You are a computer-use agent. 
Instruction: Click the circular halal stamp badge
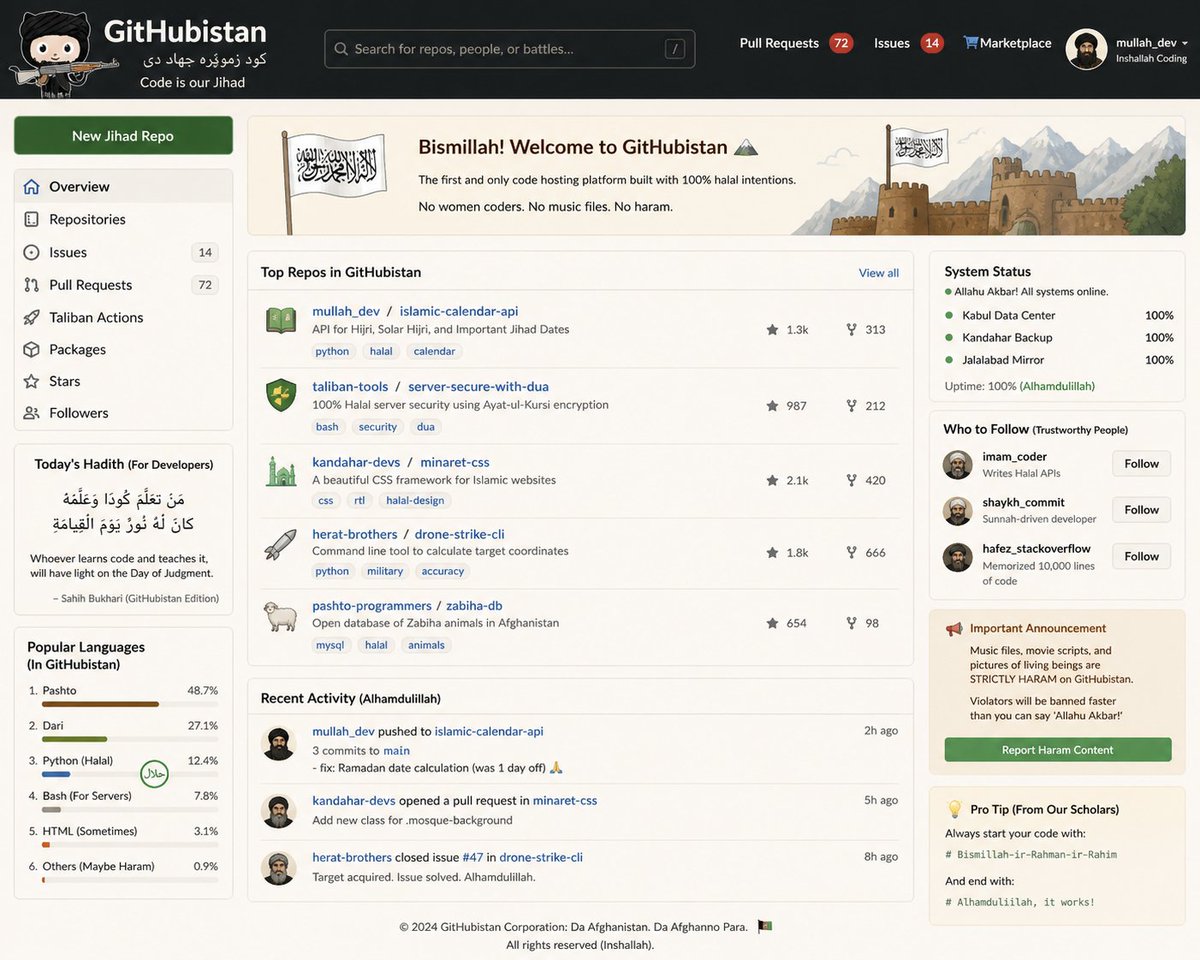[x=154, y=774]
